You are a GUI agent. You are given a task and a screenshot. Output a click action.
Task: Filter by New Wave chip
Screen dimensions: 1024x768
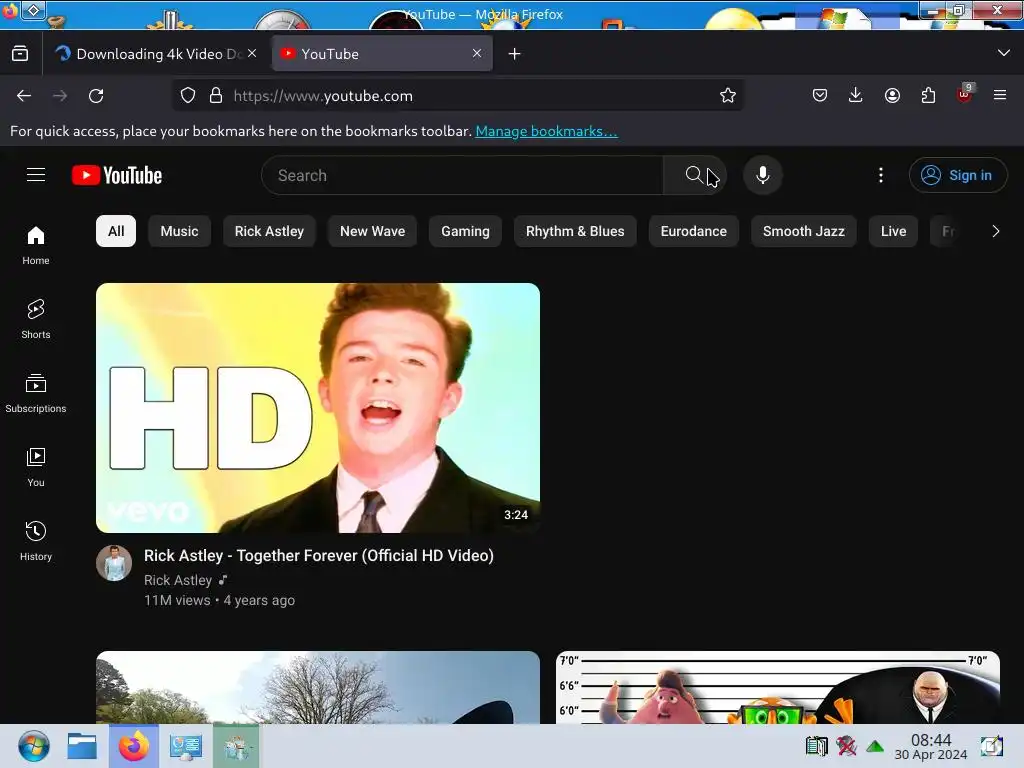coord(372,231)
